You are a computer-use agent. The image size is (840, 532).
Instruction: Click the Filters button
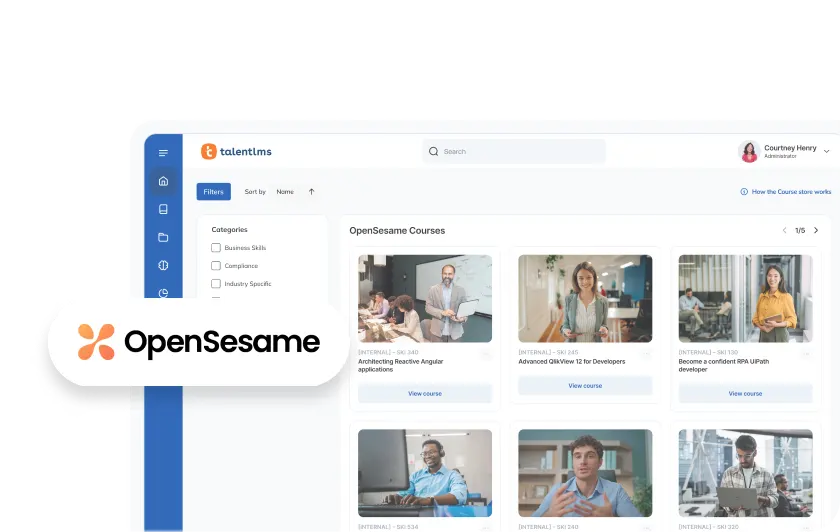coord(213,192)
